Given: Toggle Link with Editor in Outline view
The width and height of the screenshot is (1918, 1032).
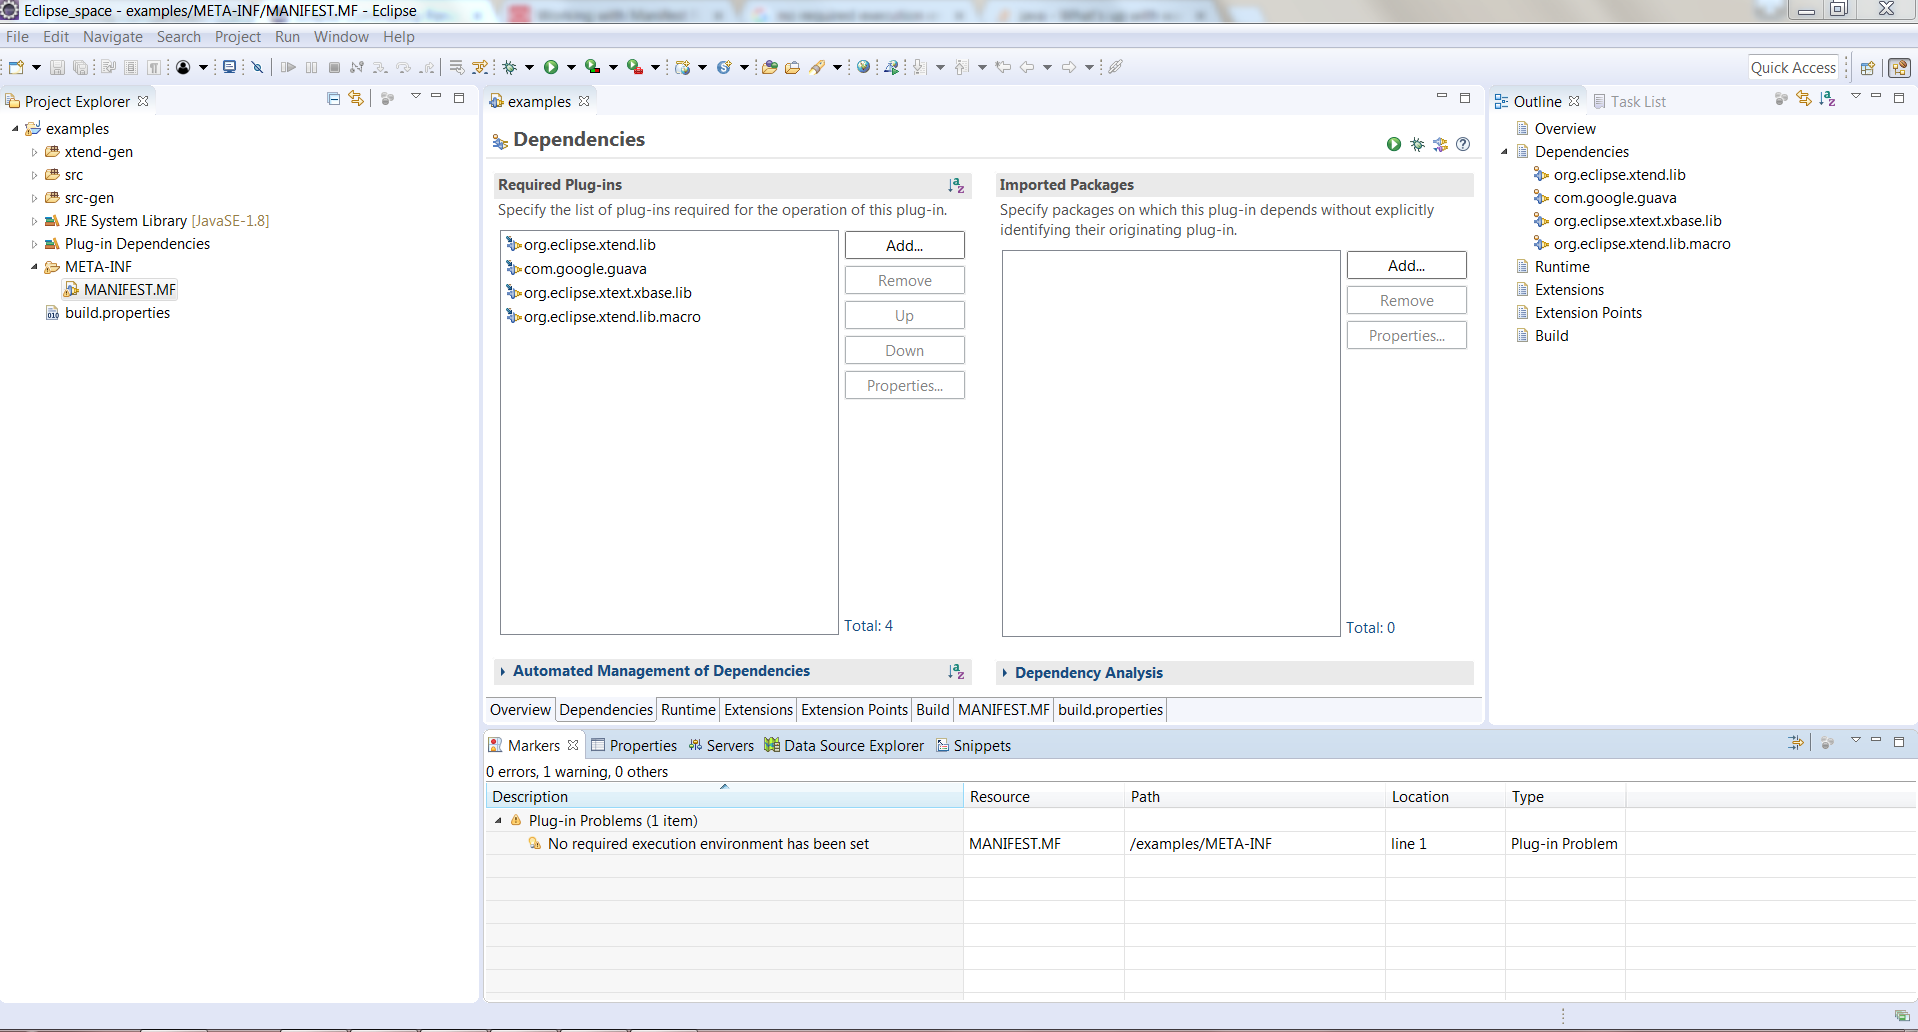Looking at the screenshot, I should (1804, 98).
